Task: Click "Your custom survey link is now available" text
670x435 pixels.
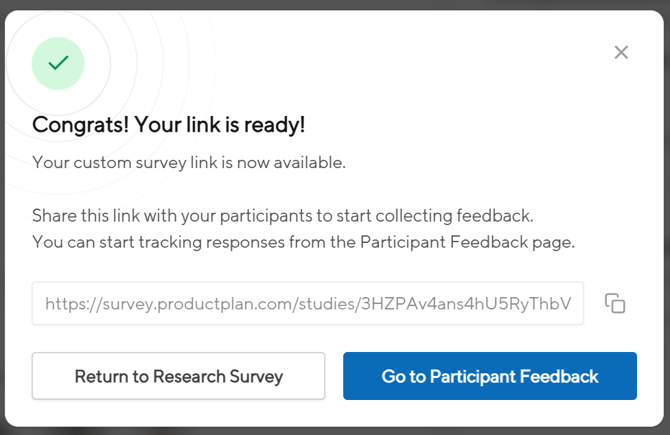Action: 189,162
